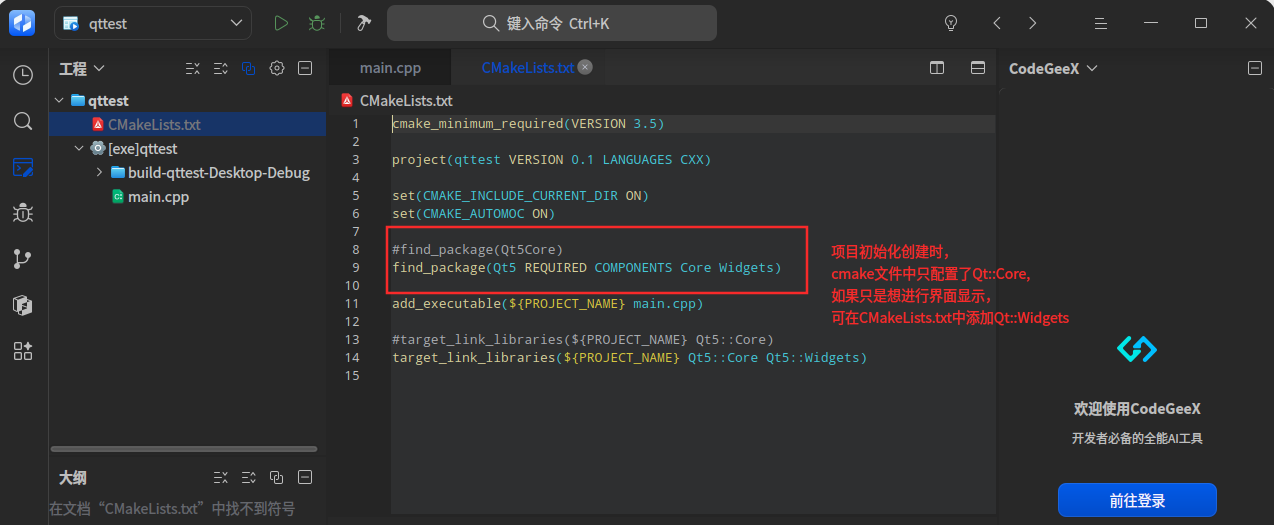Collapse all in outline panel
Screen dimensions: 1274x525
click(x=221, y=478)
